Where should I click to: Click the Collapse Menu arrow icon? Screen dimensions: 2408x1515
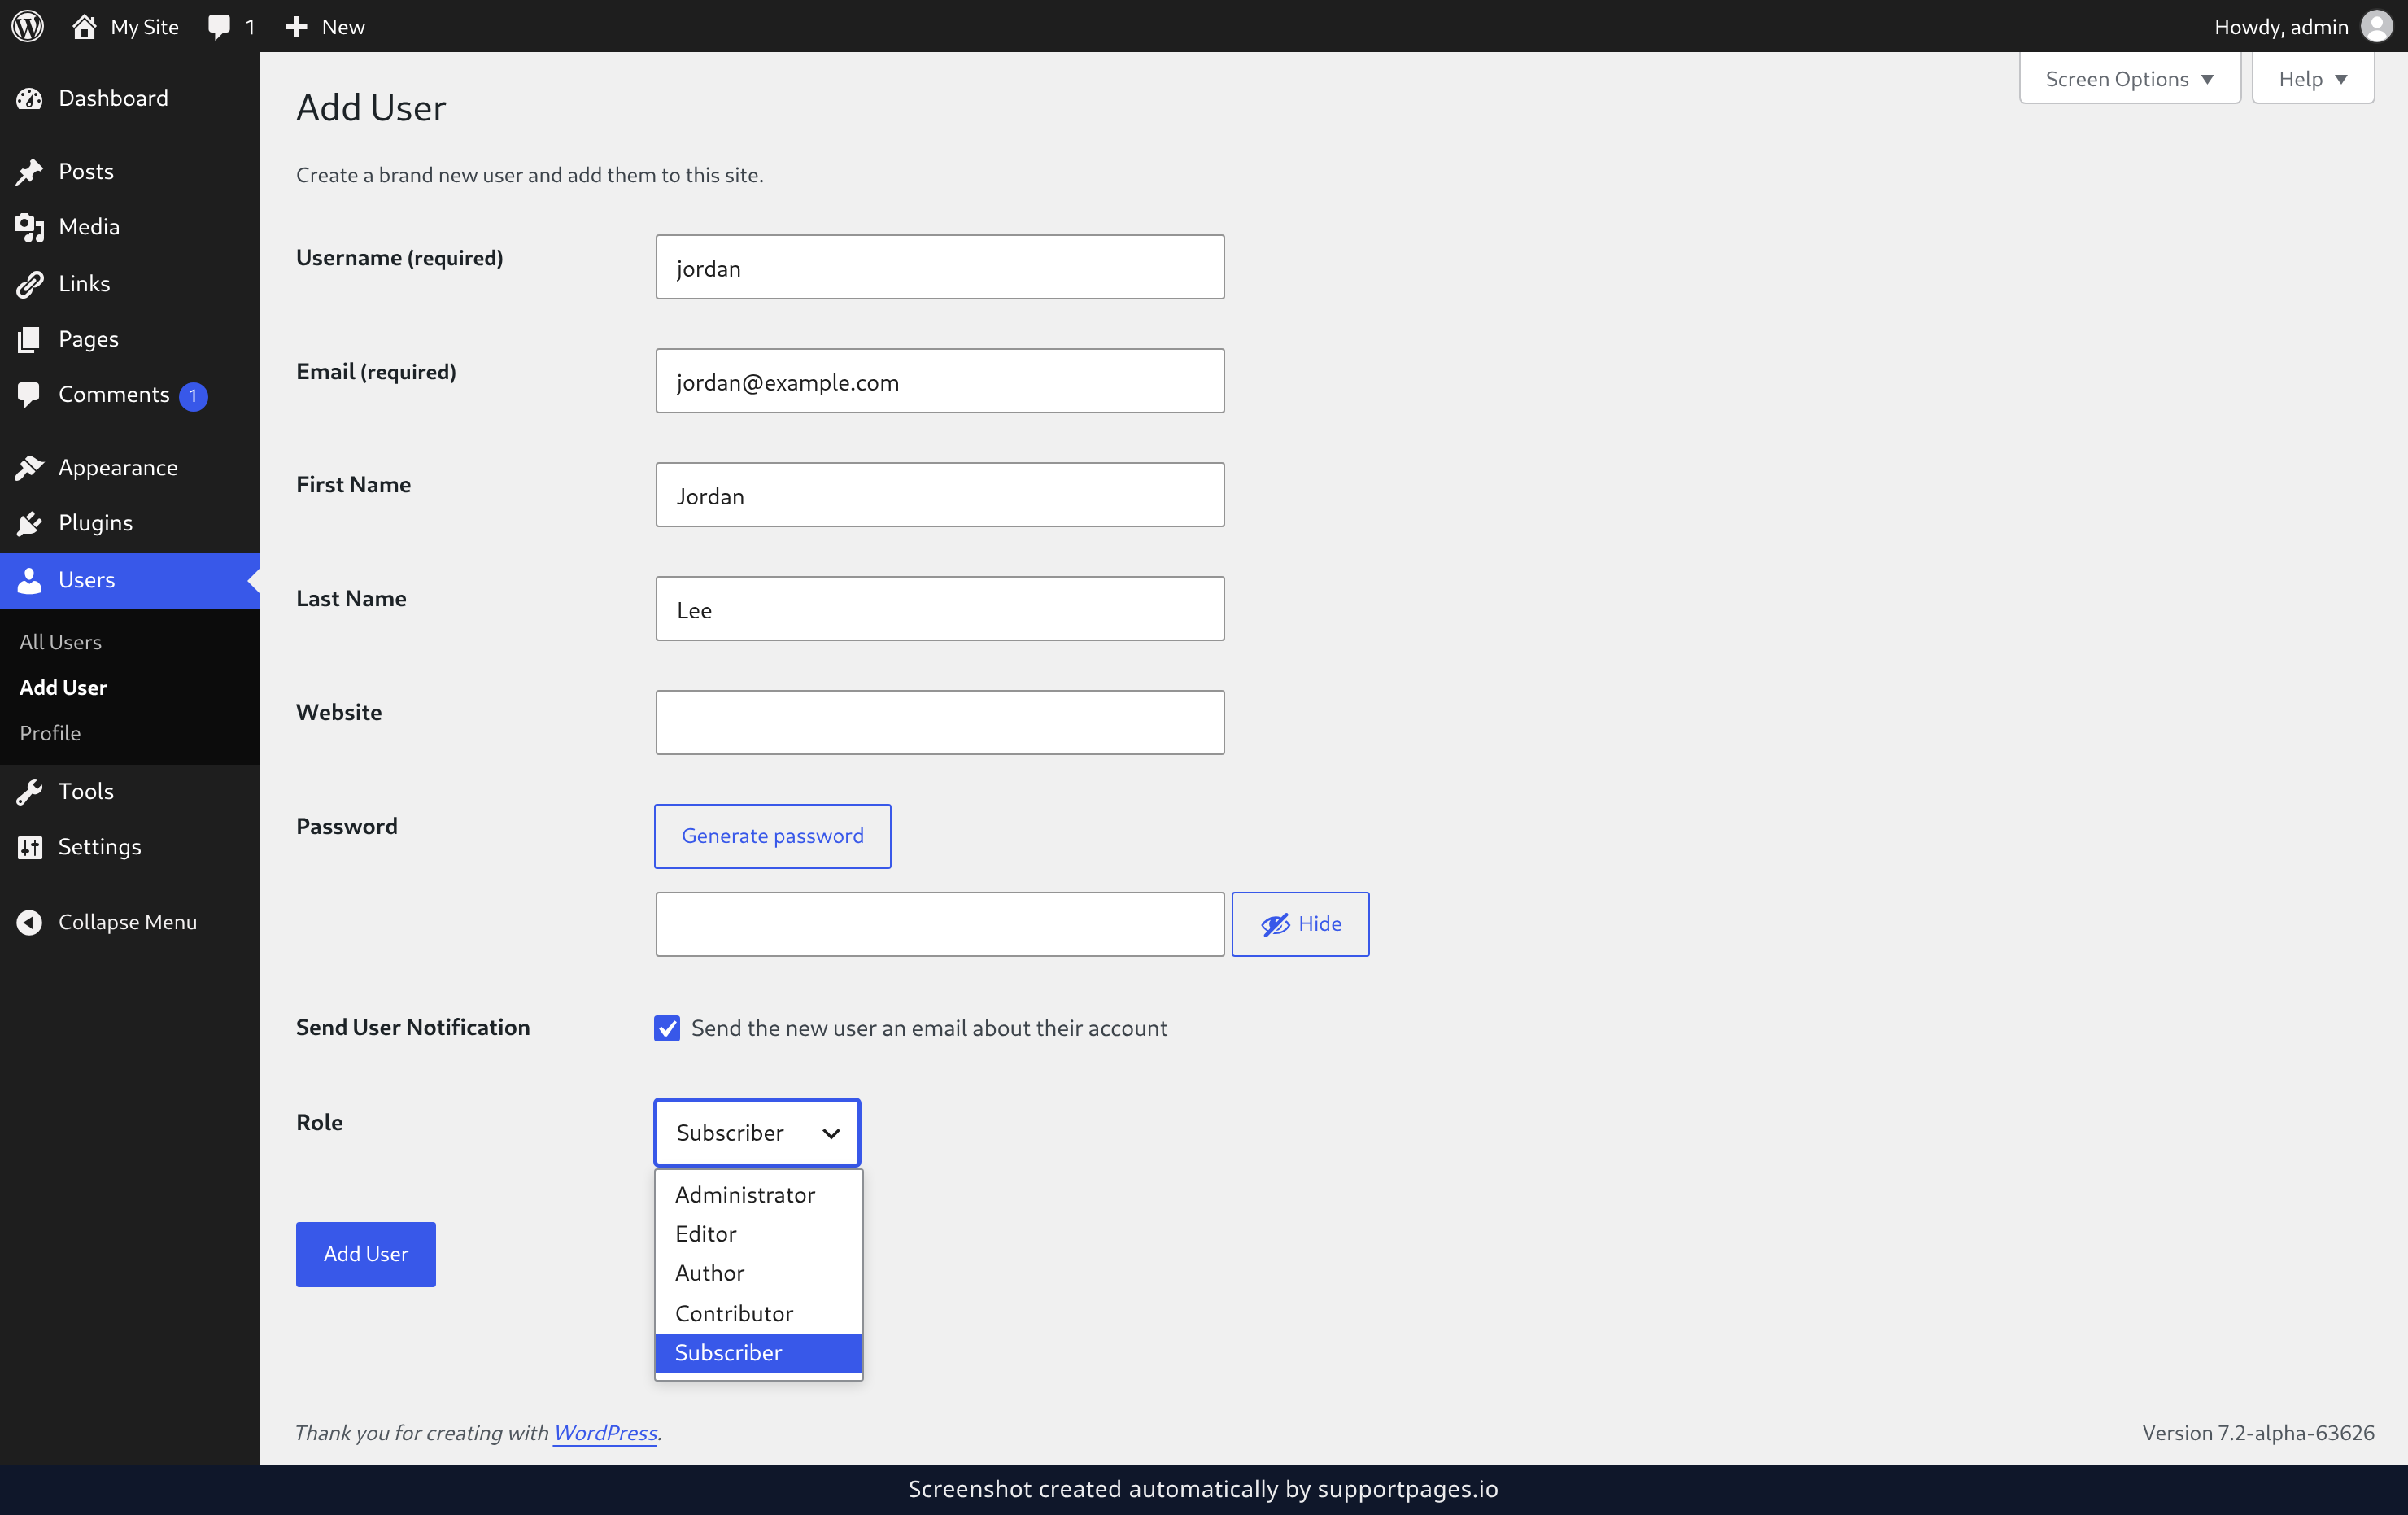click(29, 922)
